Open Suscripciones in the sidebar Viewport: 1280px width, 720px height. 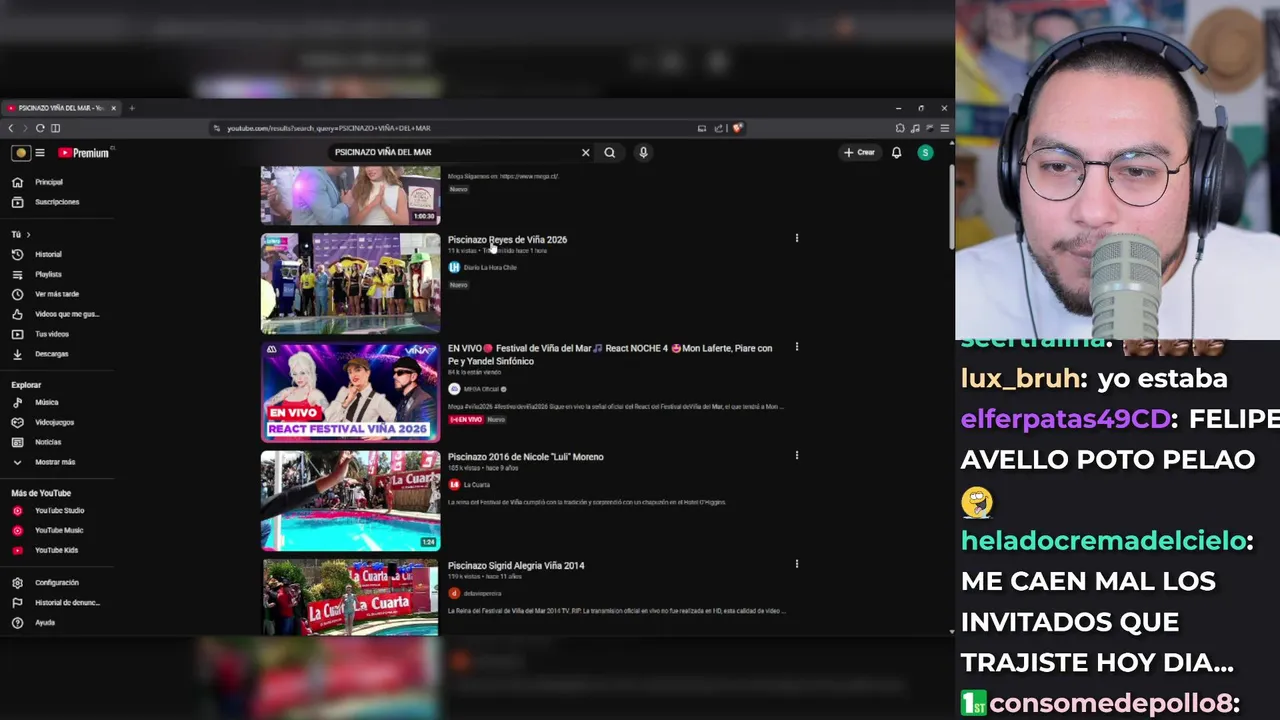56,202
